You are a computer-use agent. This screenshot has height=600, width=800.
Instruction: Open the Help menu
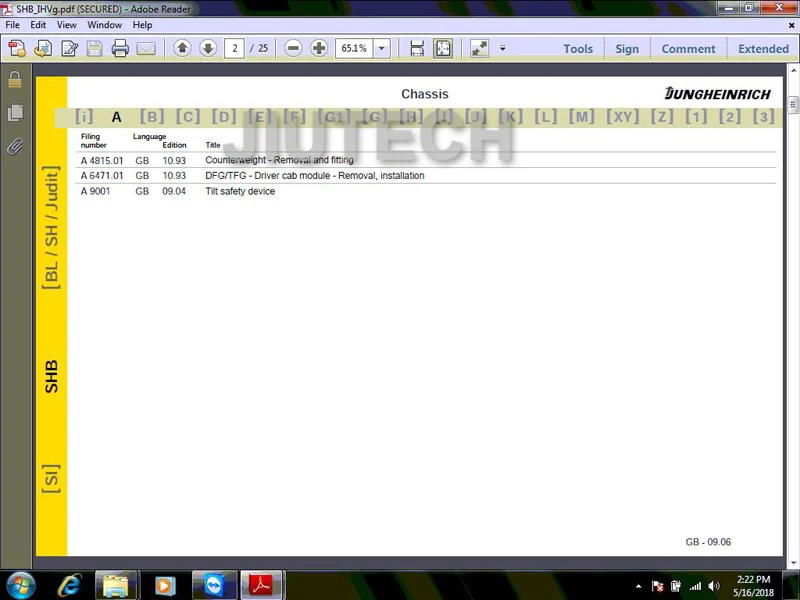pos(142,24)
